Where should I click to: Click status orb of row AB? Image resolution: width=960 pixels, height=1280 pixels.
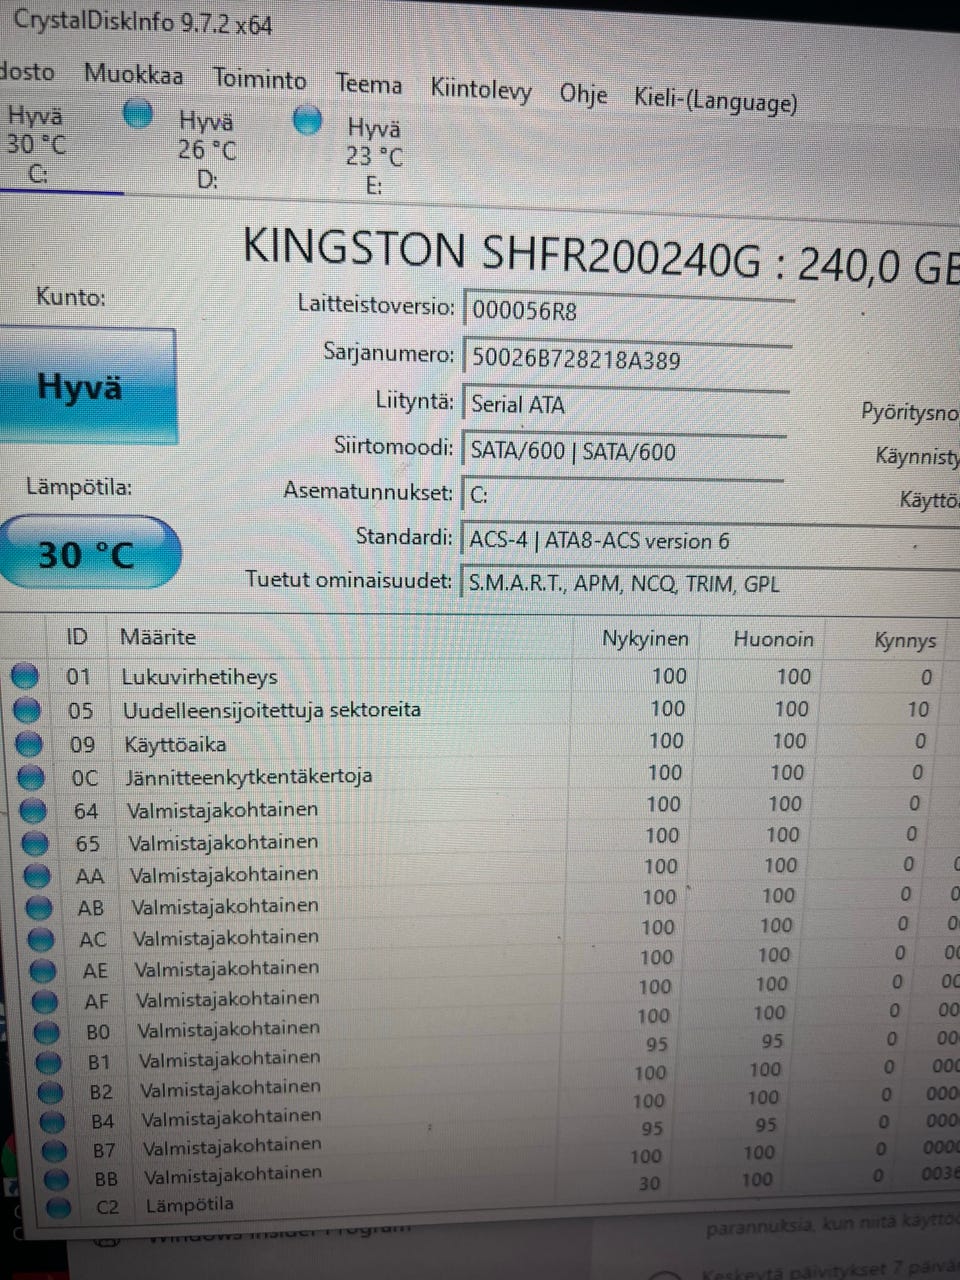pyautogui.click(x=39, y=908)
